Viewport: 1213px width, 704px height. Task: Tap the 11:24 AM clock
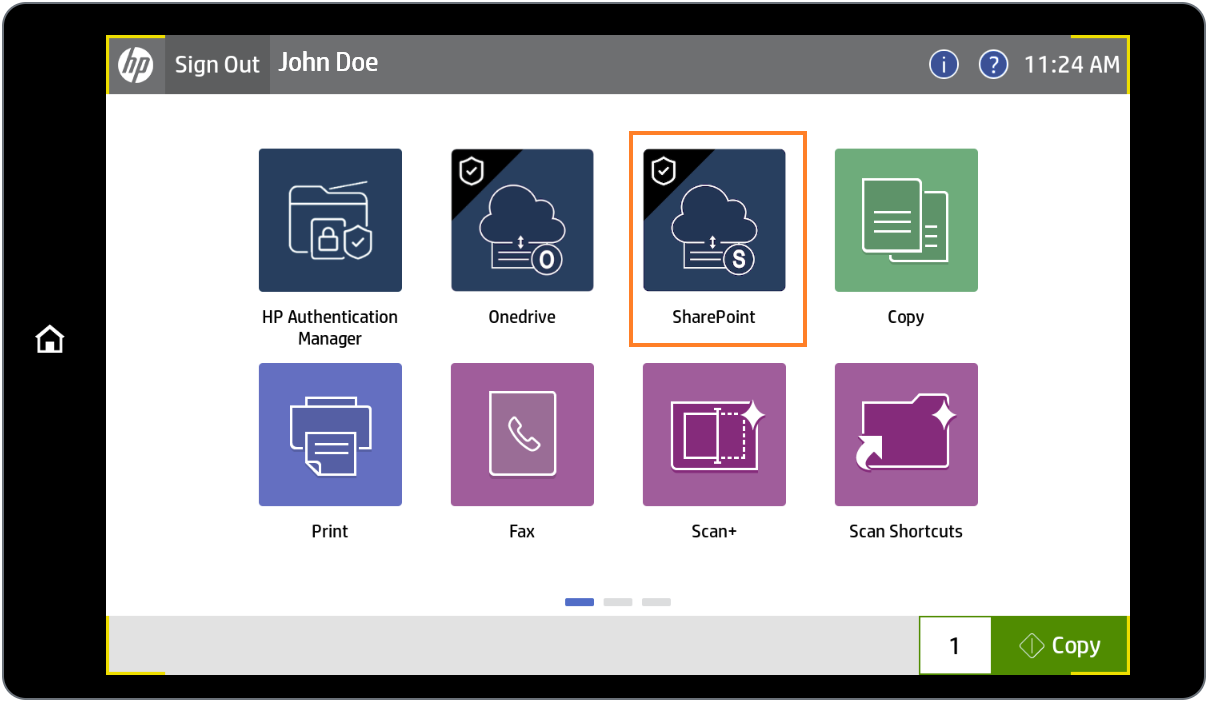pyautogui.click(x=1072, y=65)
